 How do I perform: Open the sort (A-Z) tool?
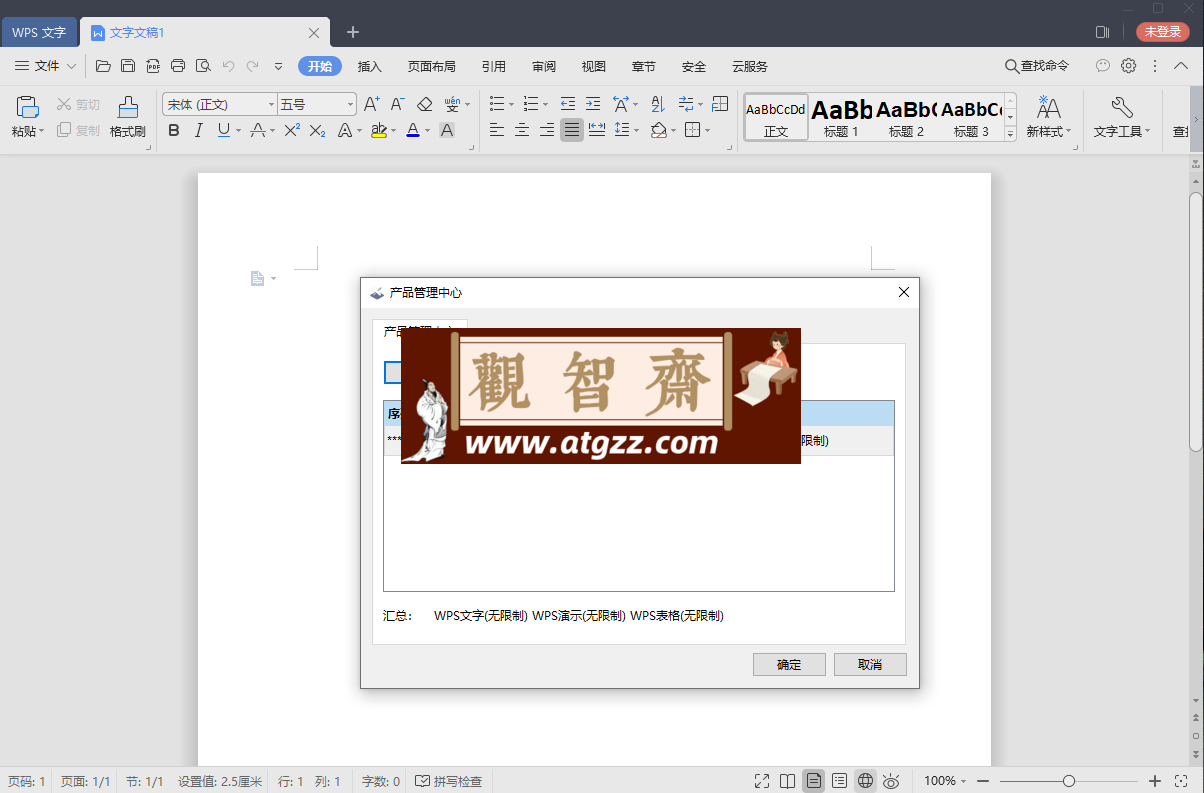click(658, 104)
